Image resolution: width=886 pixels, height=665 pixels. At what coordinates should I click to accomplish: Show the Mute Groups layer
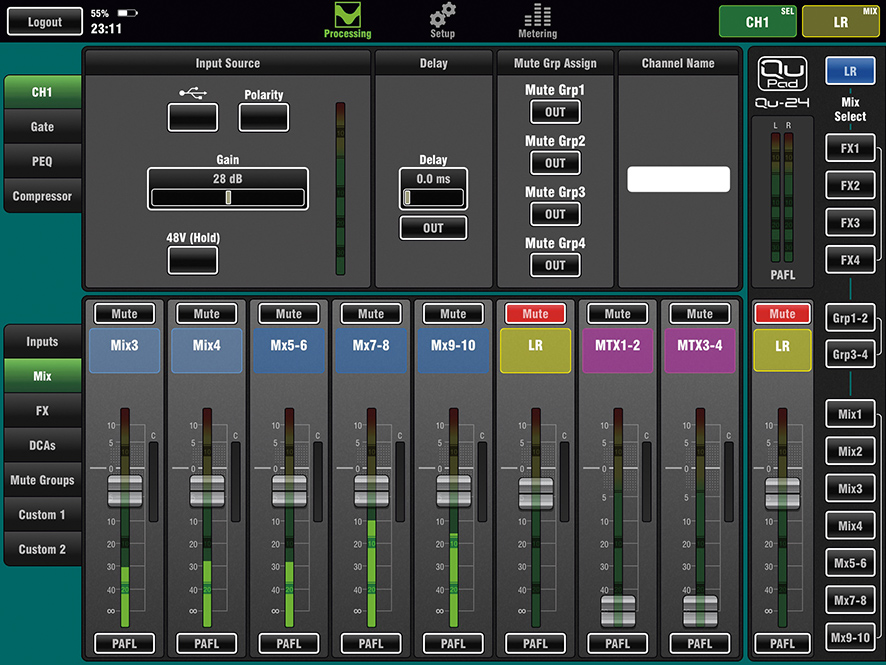pos(42,480)
